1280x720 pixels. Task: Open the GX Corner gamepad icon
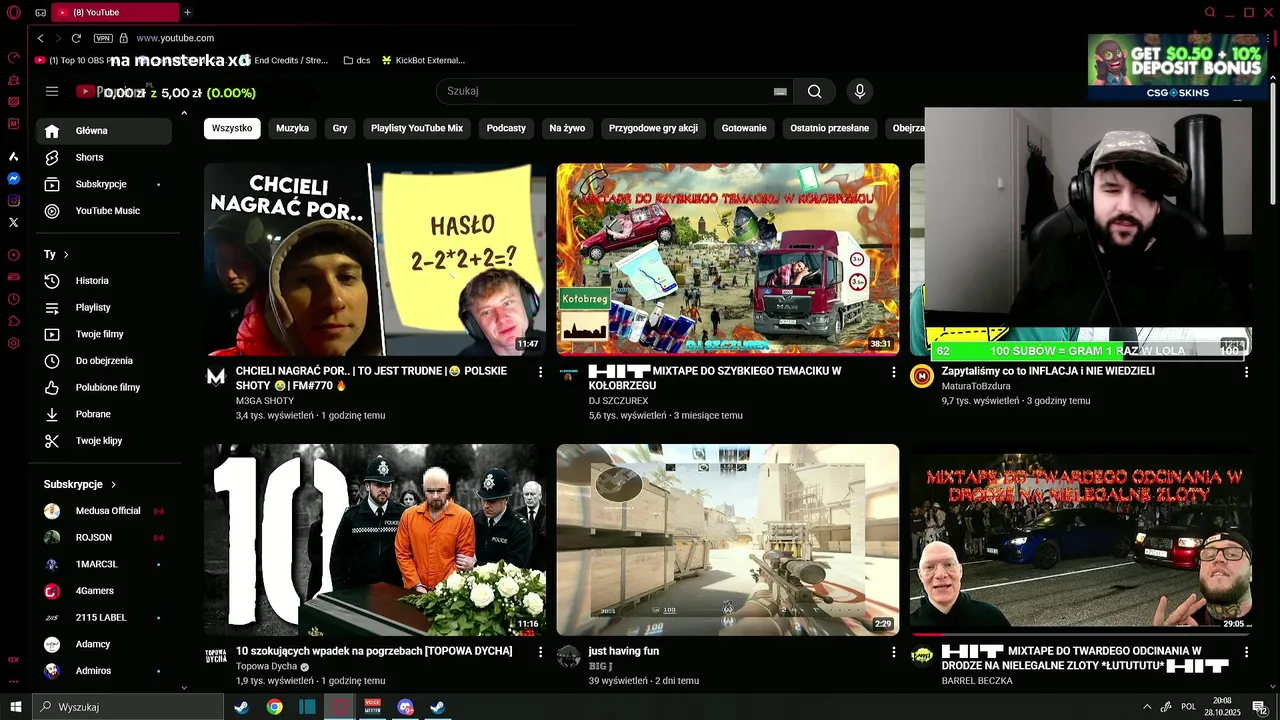tap(40, 12)
